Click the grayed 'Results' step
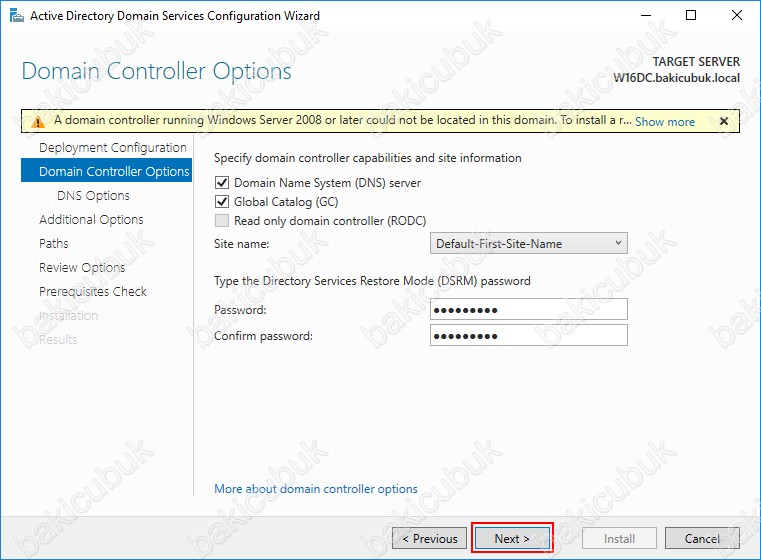Screen dimensions: 761x560 coord(58,339)
